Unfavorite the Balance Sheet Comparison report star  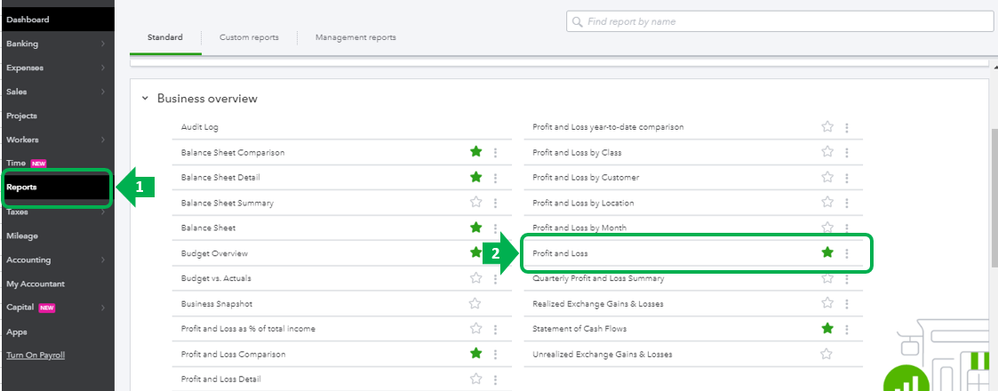coord(475,152)
